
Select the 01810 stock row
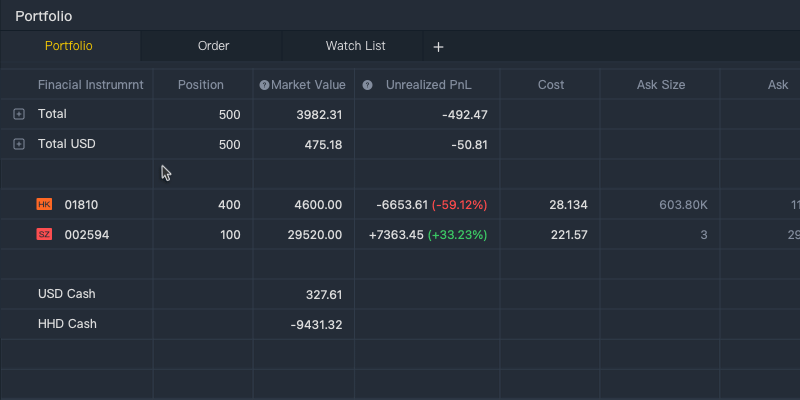click(x=82, y=205)
